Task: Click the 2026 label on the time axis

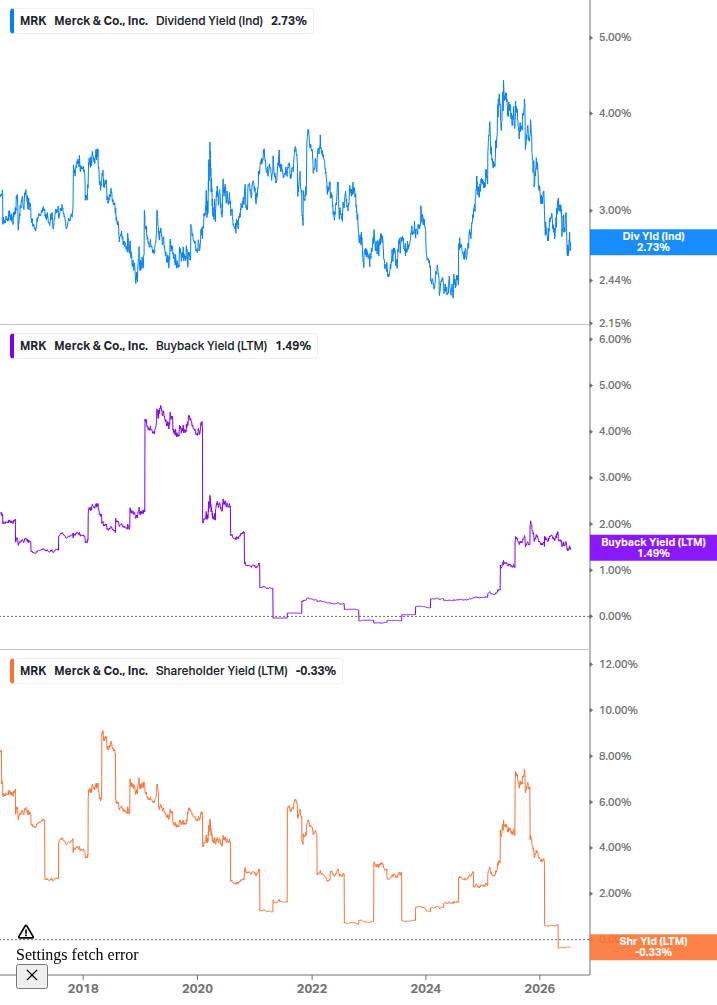Action: tap(540, 989)
